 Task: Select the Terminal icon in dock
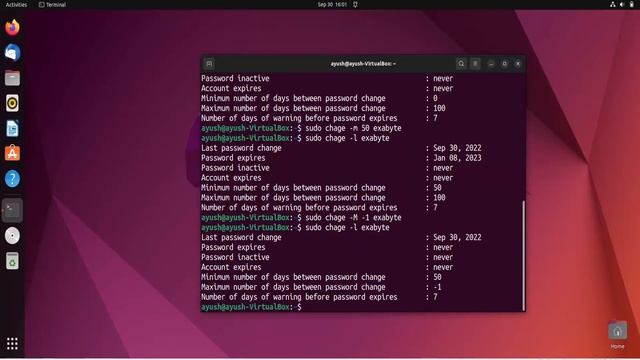click(x=12, y=210)
